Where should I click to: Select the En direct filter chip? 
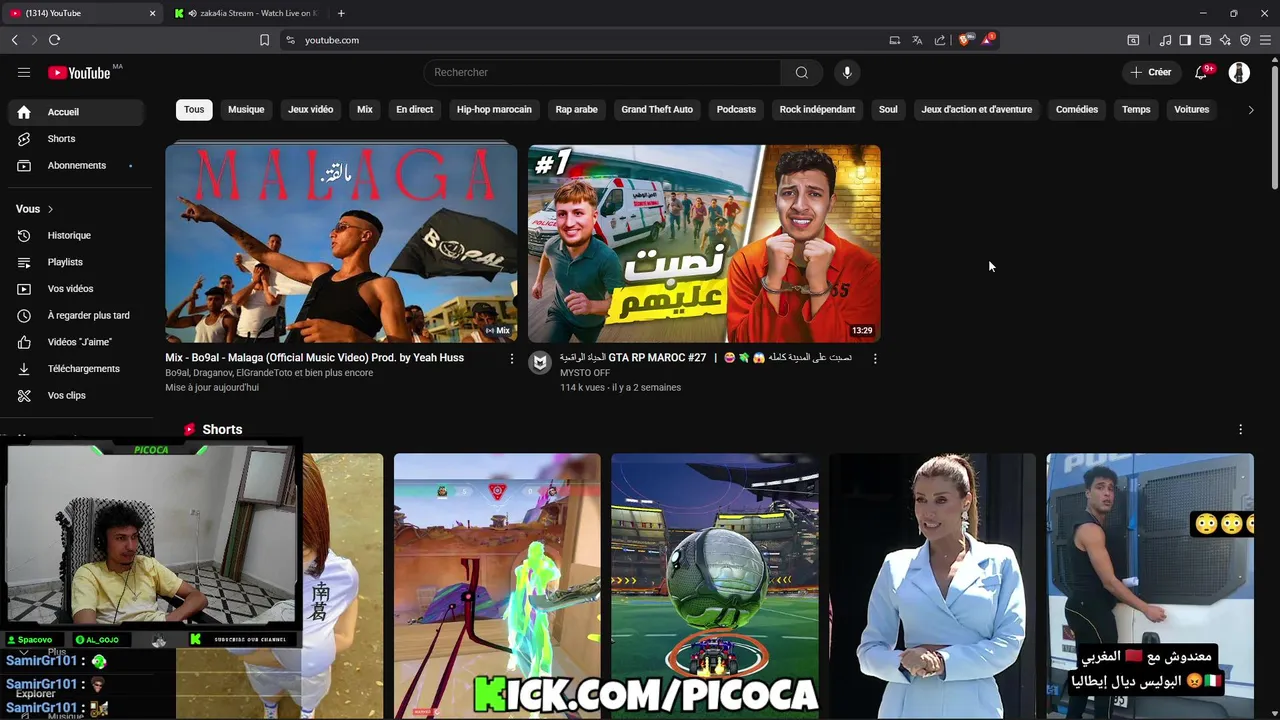tap(414, 109)
